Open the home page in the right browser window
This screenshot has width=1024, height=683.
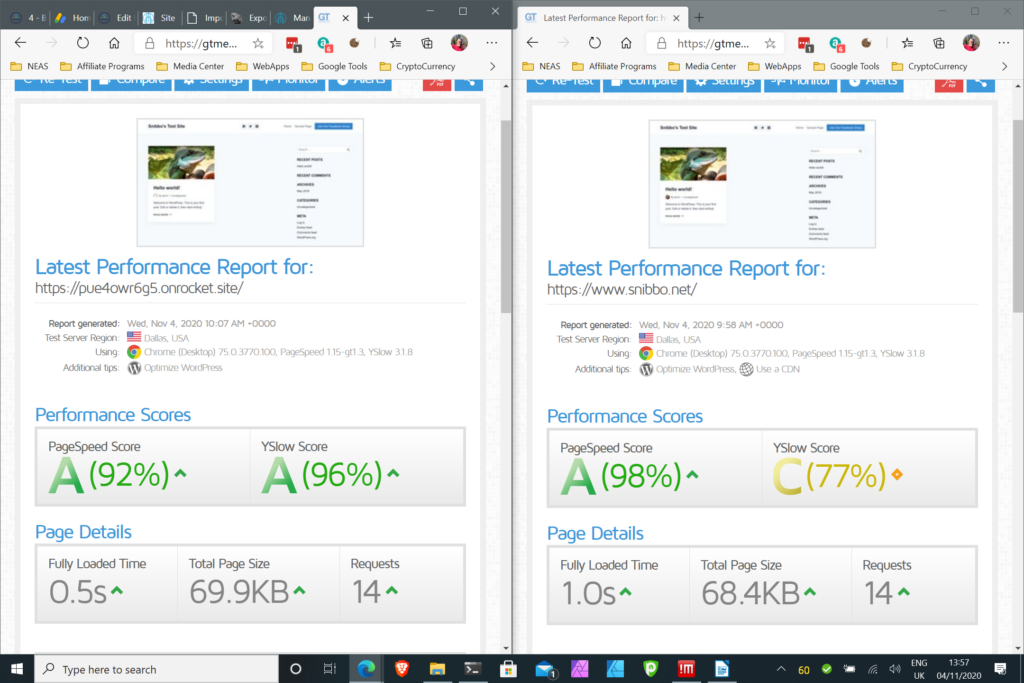tap(626, 43)
